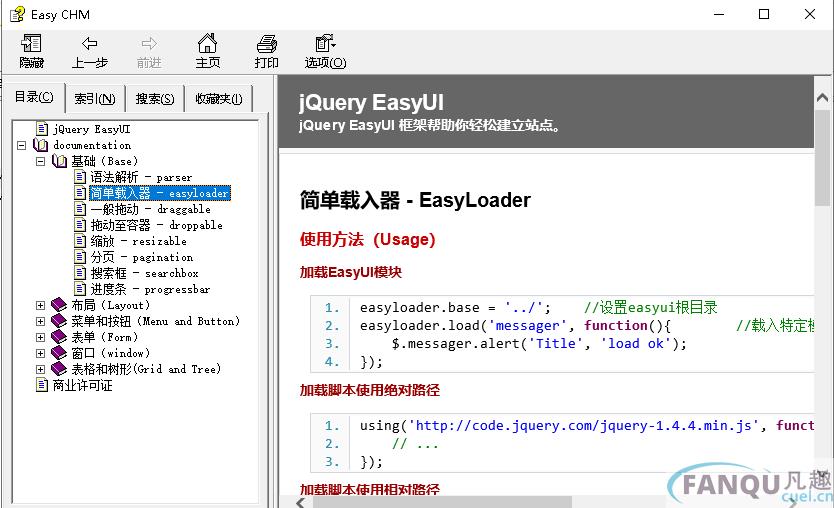This screenshot has height=508, width=834.
Task: Click the open book icon beside 基础 (Base)
Action: [x=60, y=161]
